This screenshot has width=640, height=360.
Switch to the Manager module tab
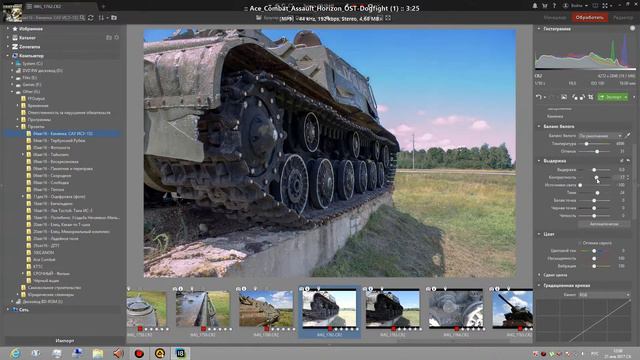tap(554, 18)
